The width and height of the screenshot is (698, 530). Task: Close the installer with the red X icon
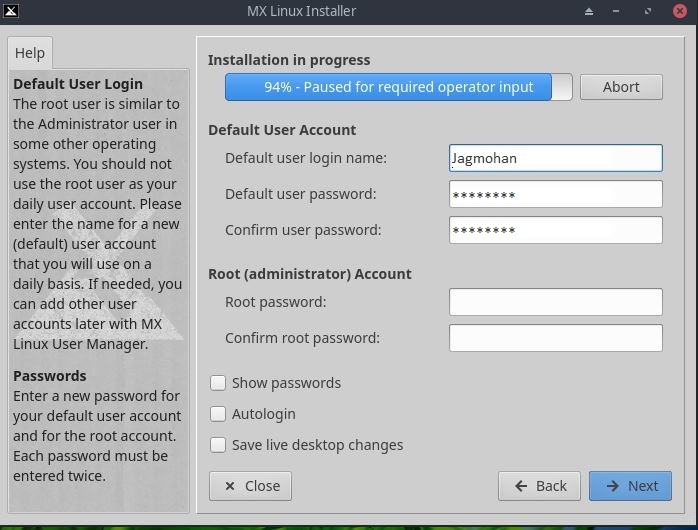tap(680, 11)
